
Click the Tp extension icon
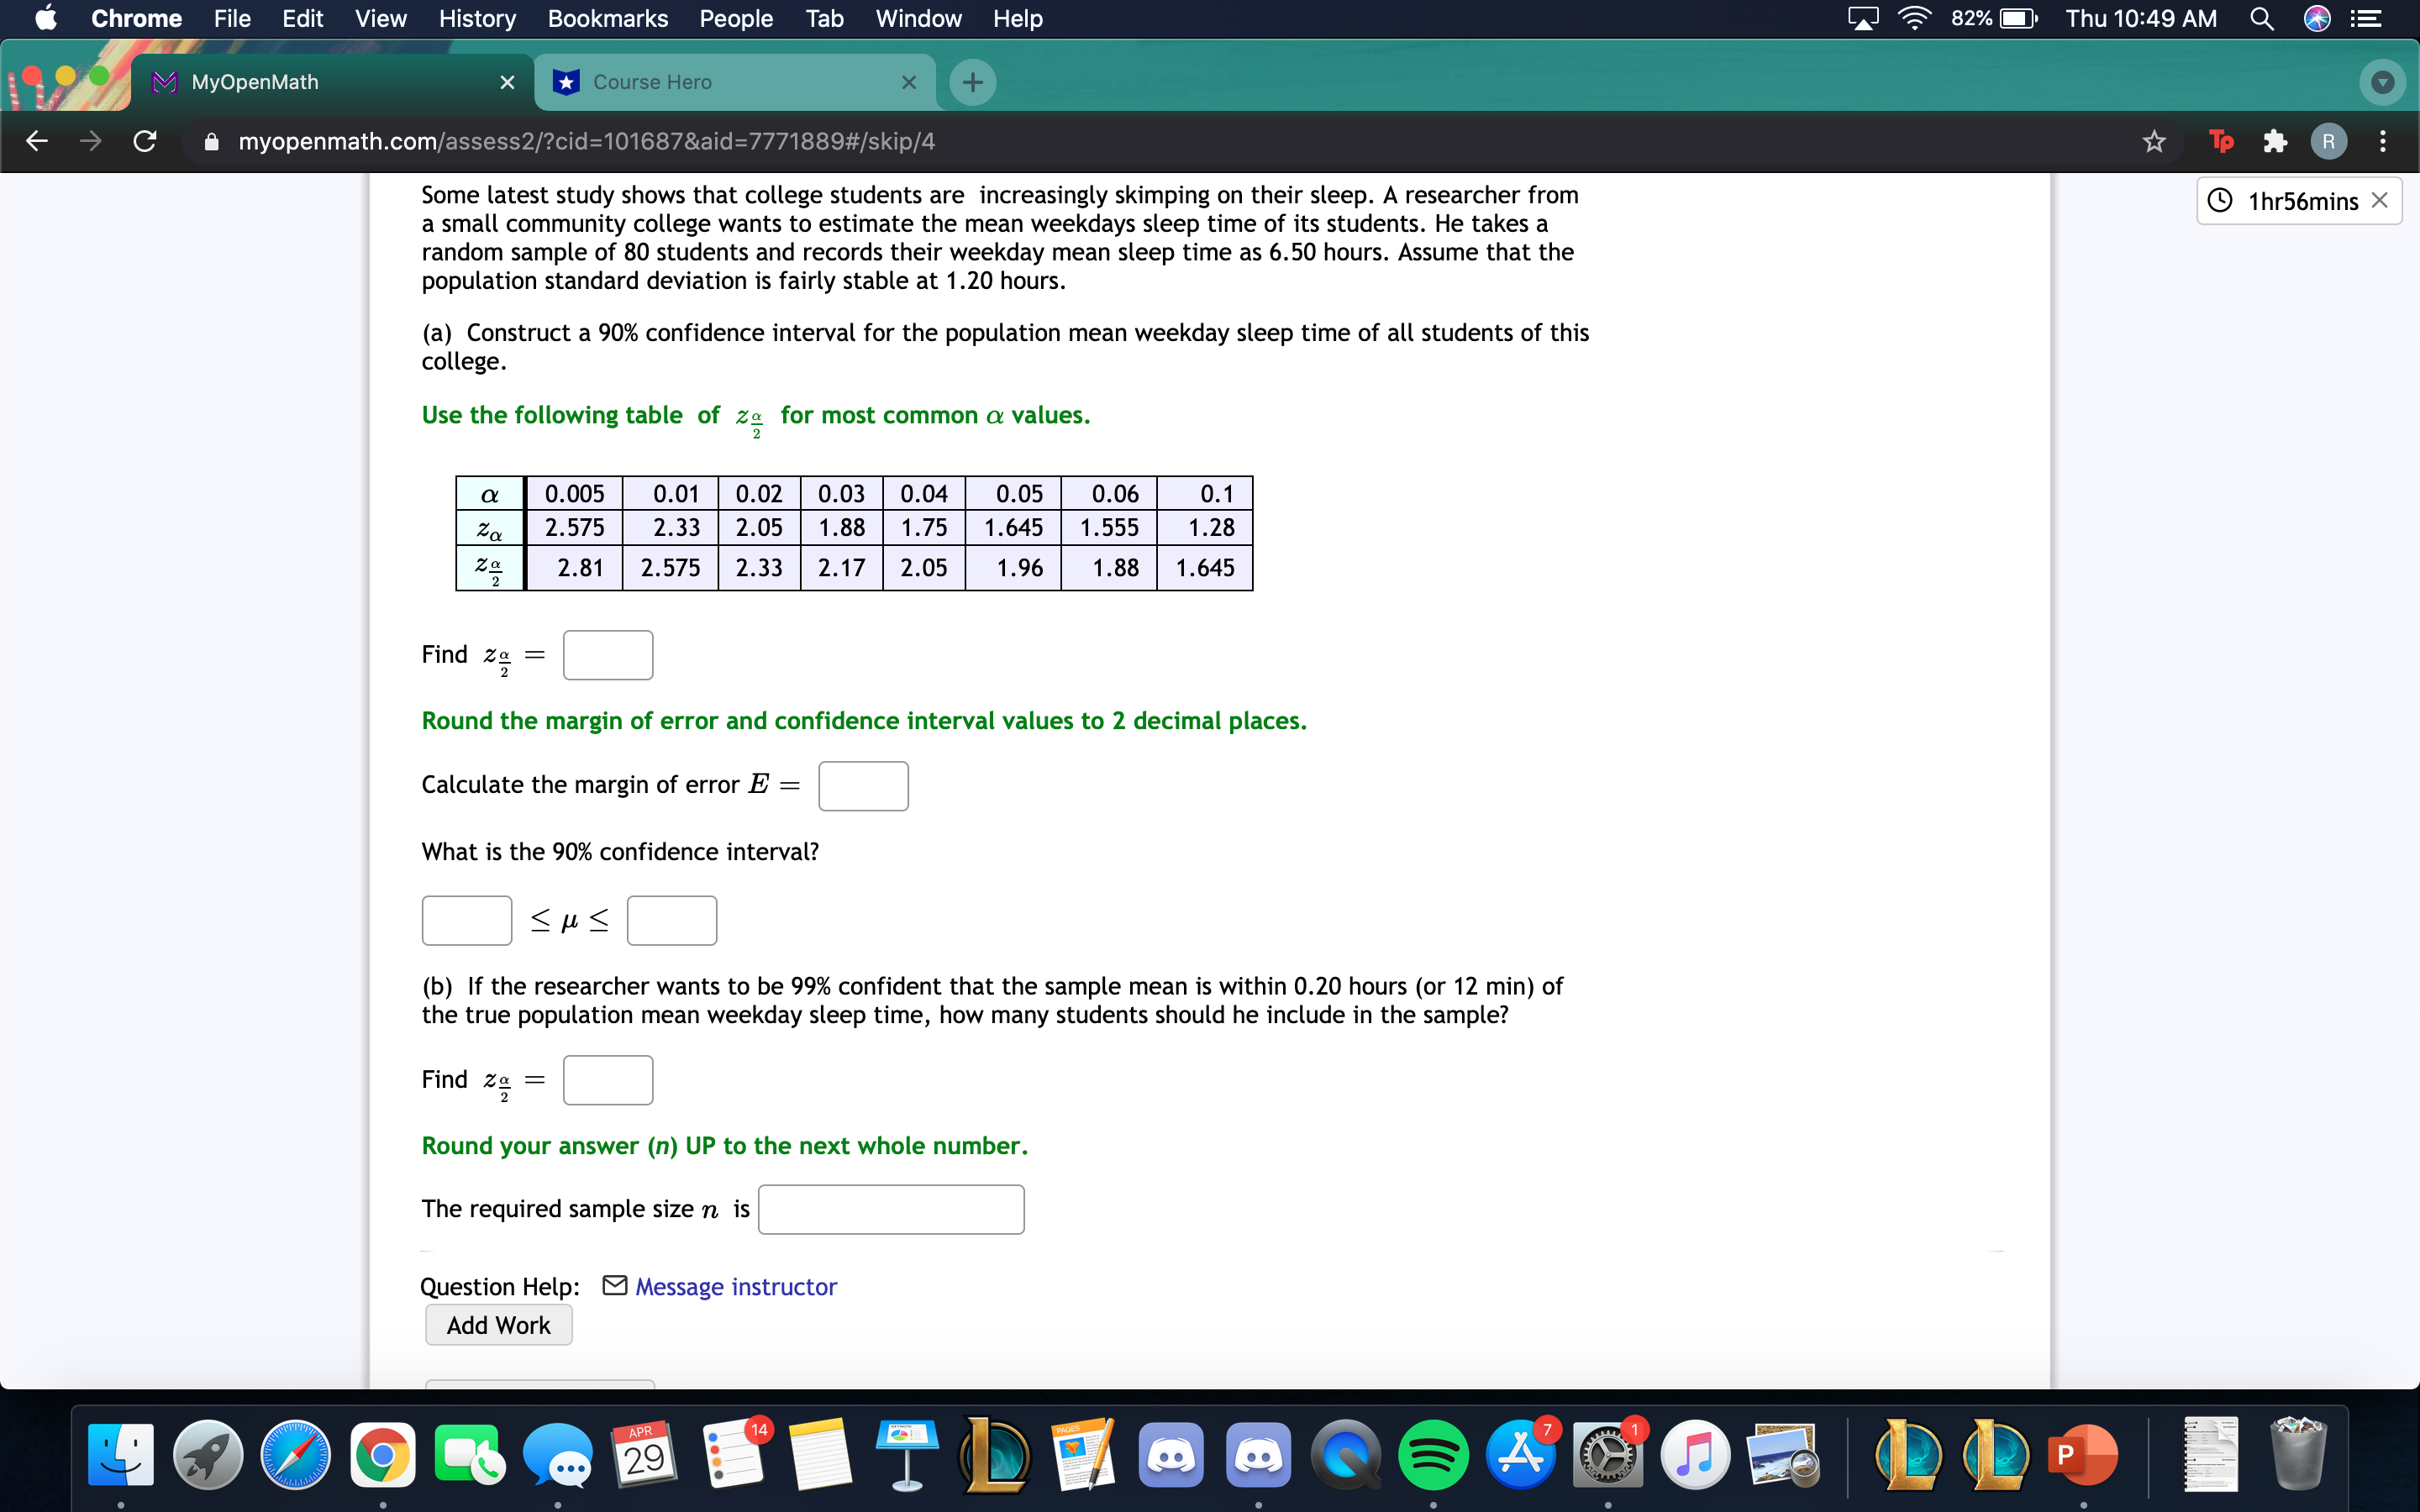pos(2222,141)
